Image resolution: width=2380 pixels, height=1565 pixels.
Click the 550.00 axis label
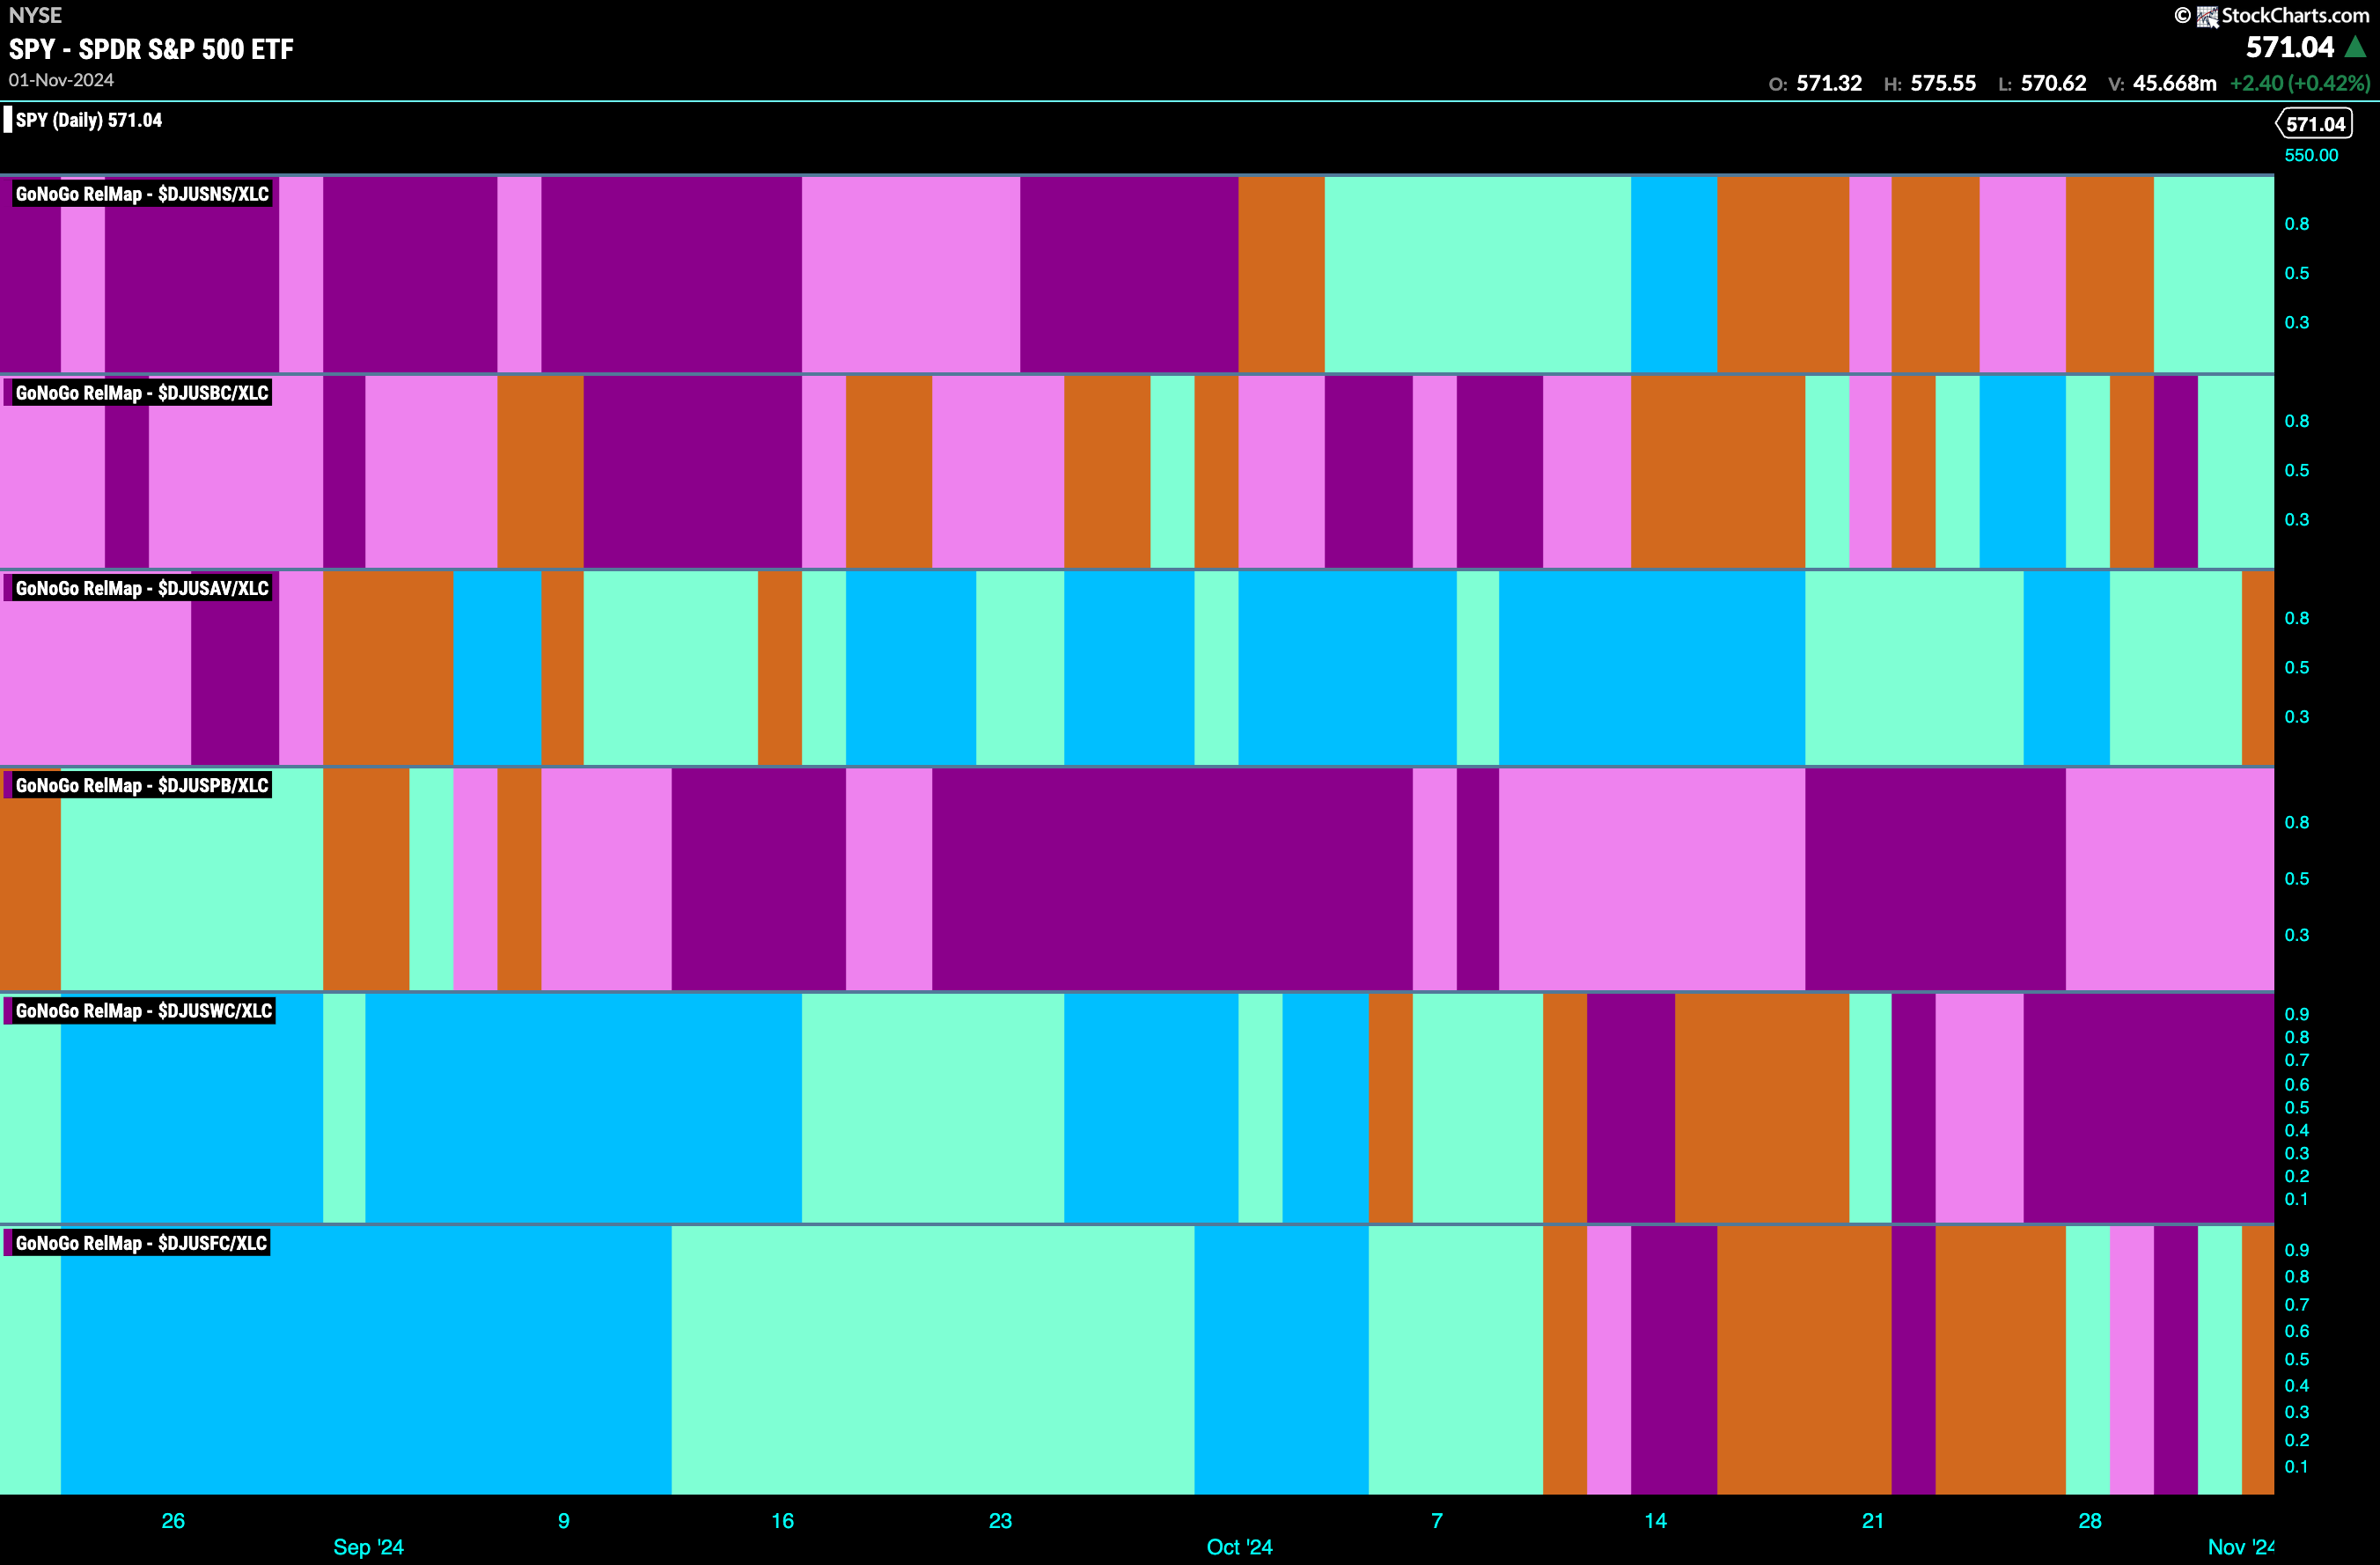[x=2311, y=155]
